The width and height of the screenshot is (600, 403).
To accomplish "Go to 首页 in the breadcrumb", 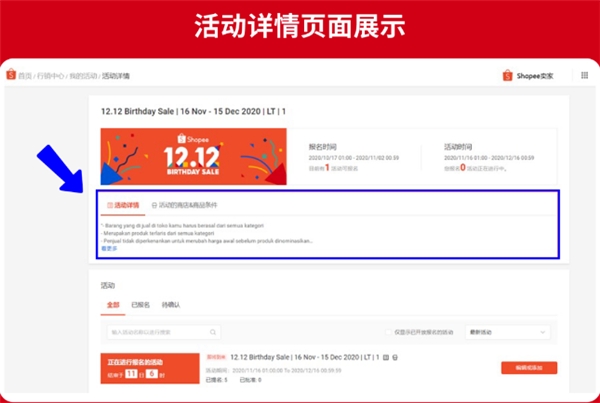I will coord(25,76).
